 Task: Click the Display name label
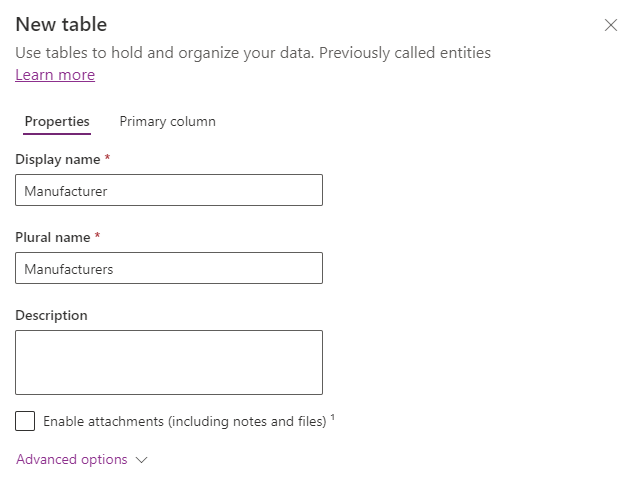point(58,159)
